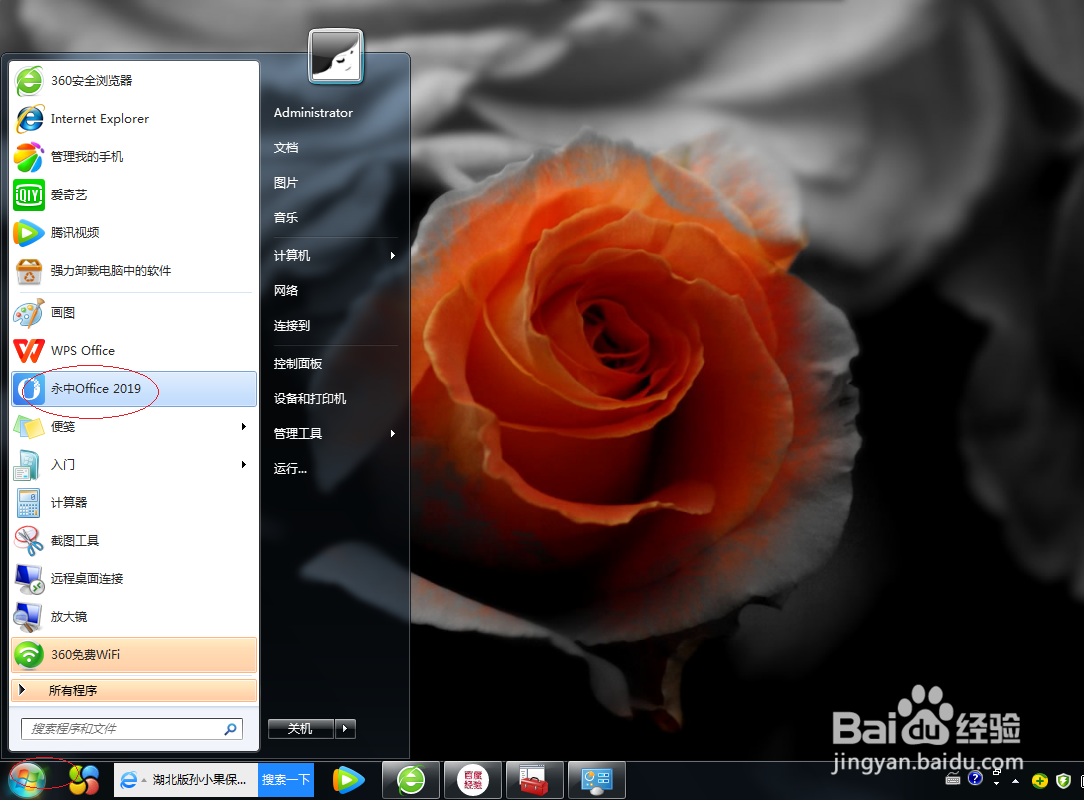The image size is (1084, 800).
Task: Expand 所有程序 all programs list
Action: (x=134, y=690)
